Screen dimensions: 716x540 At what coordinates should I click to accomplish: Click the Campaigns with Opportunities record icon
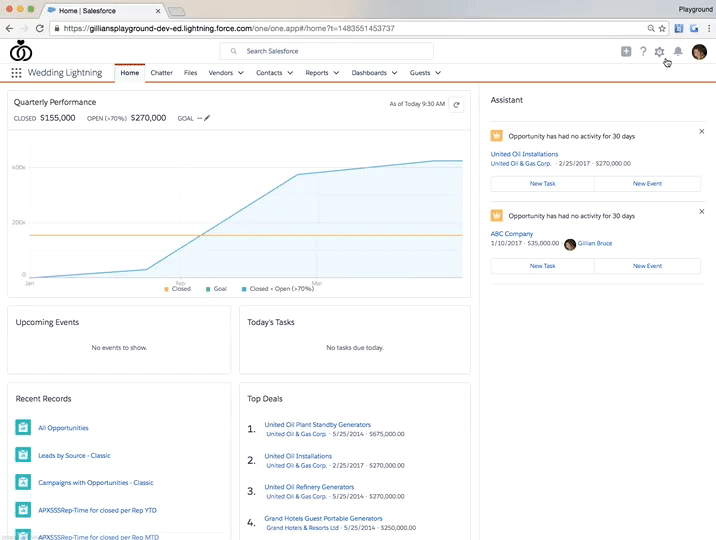(x=23, y=482)
